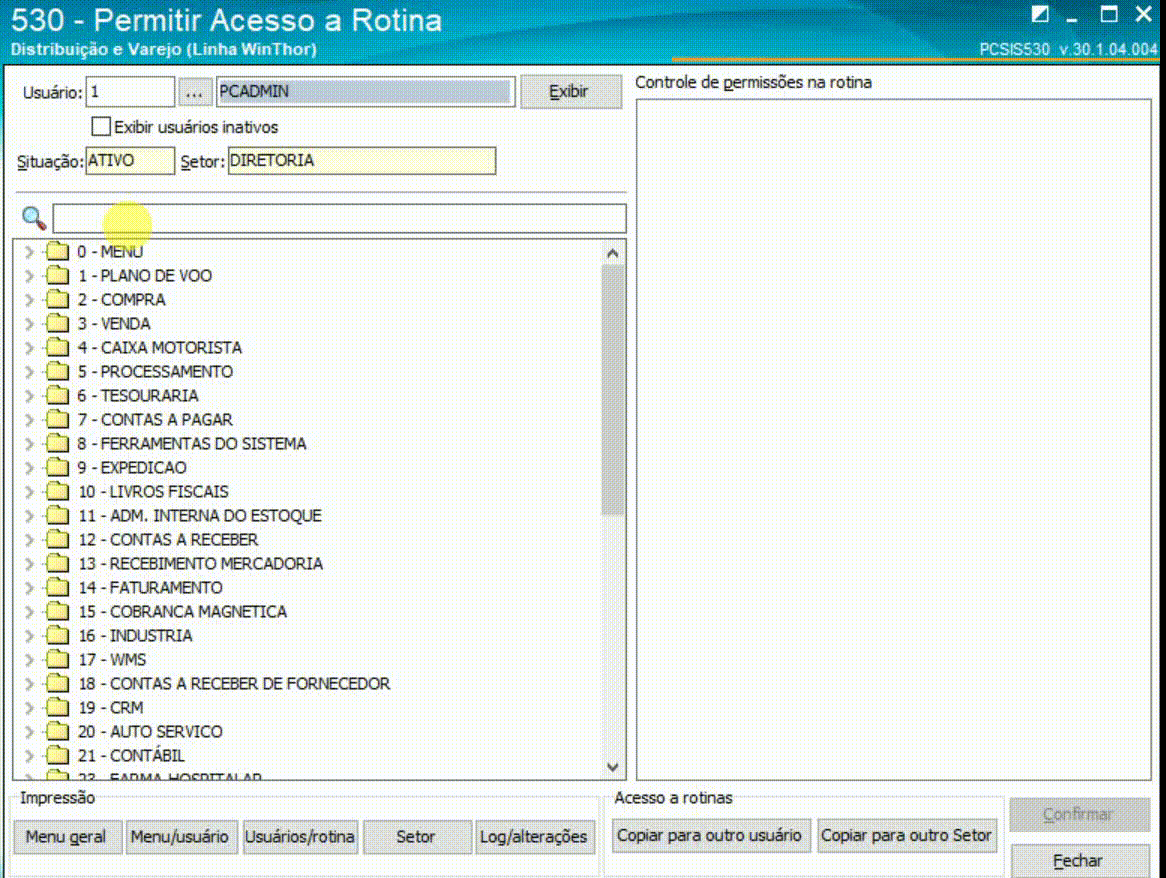
Task: Toggle Exibir usuários inativos checkbox
Action: point(101,126)
